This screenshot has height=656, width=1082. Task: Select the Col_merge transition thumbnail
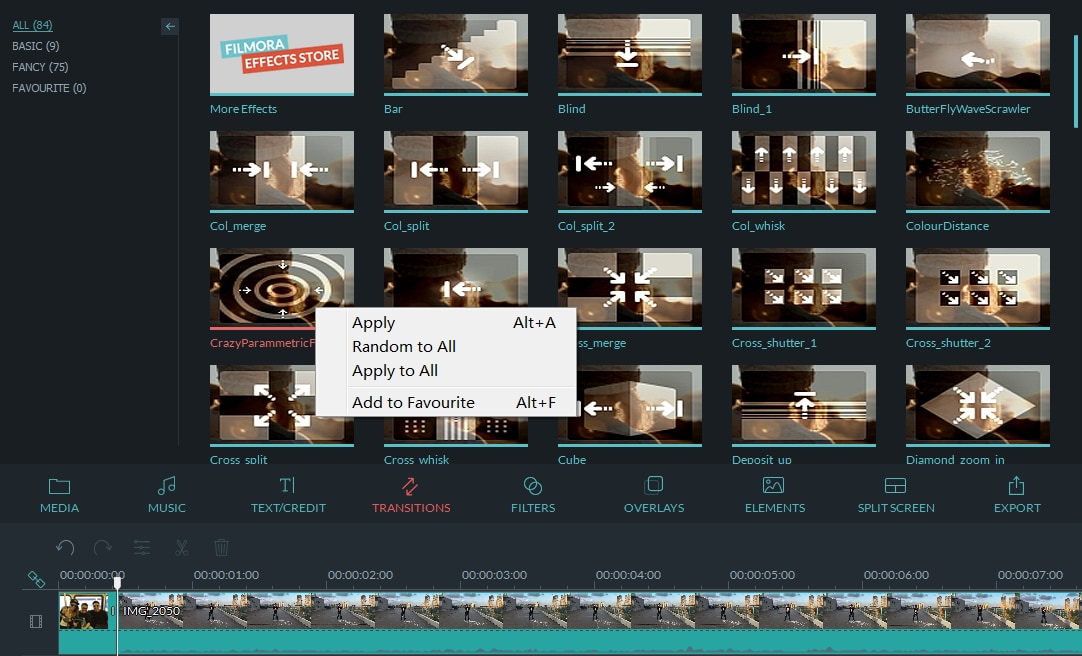coord(282,171)
